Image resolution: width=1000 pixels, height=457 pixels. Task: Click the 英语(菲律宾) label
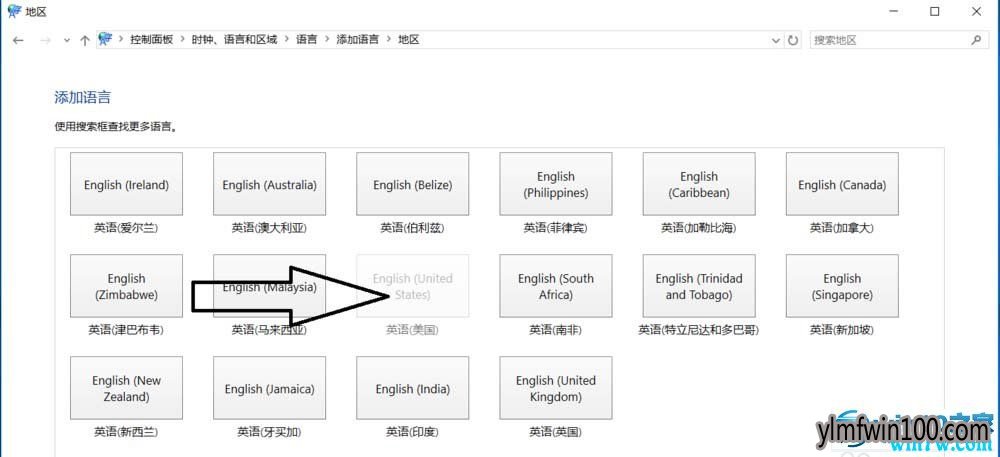coord(555,228)
